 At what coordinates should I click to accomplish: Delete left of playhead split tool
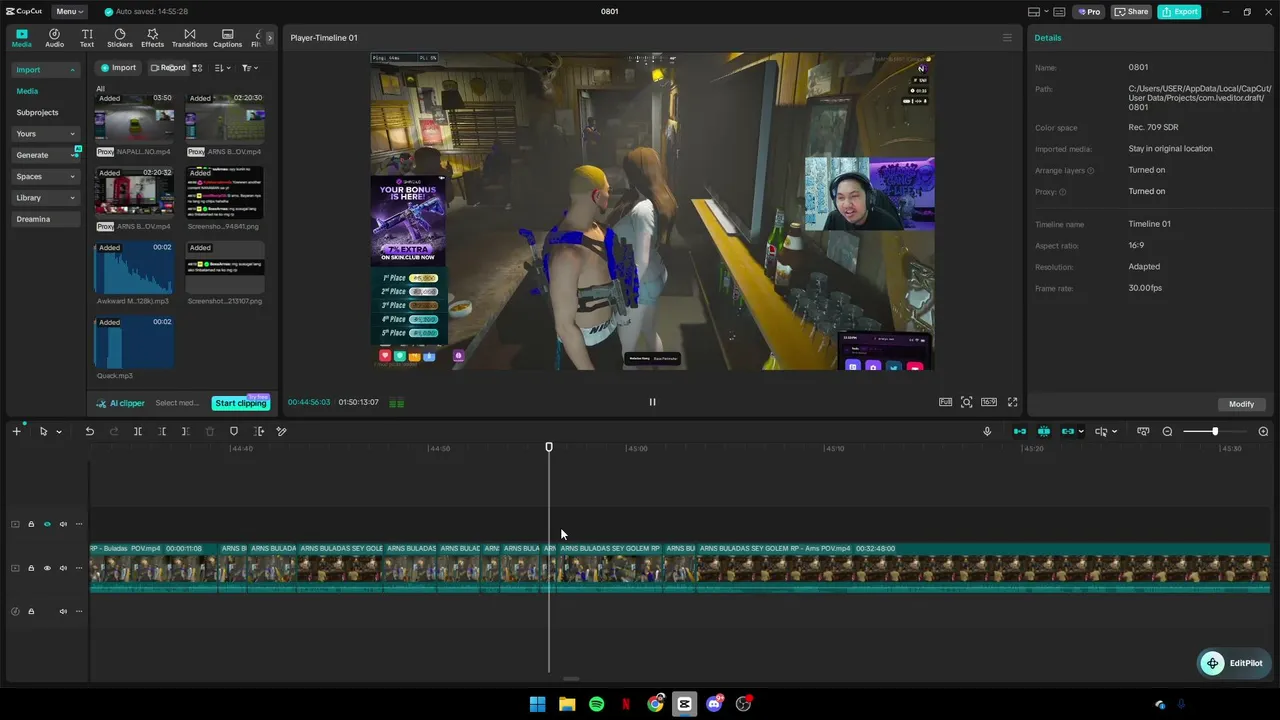[x=162, y=431]
